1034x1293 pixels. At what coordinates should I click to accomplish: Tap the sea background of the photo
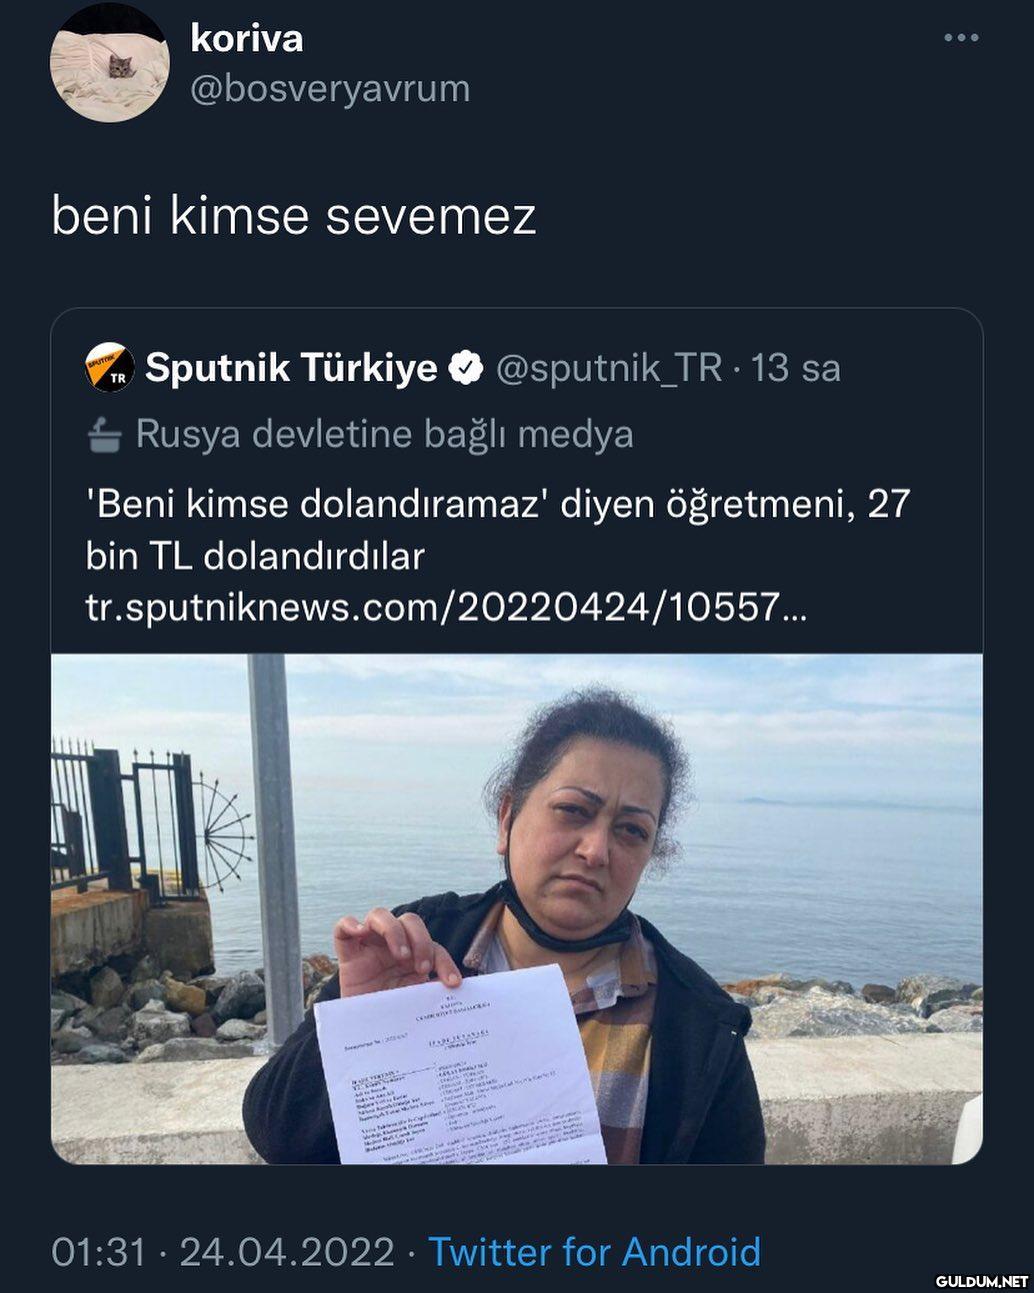[x=830, y=880]
